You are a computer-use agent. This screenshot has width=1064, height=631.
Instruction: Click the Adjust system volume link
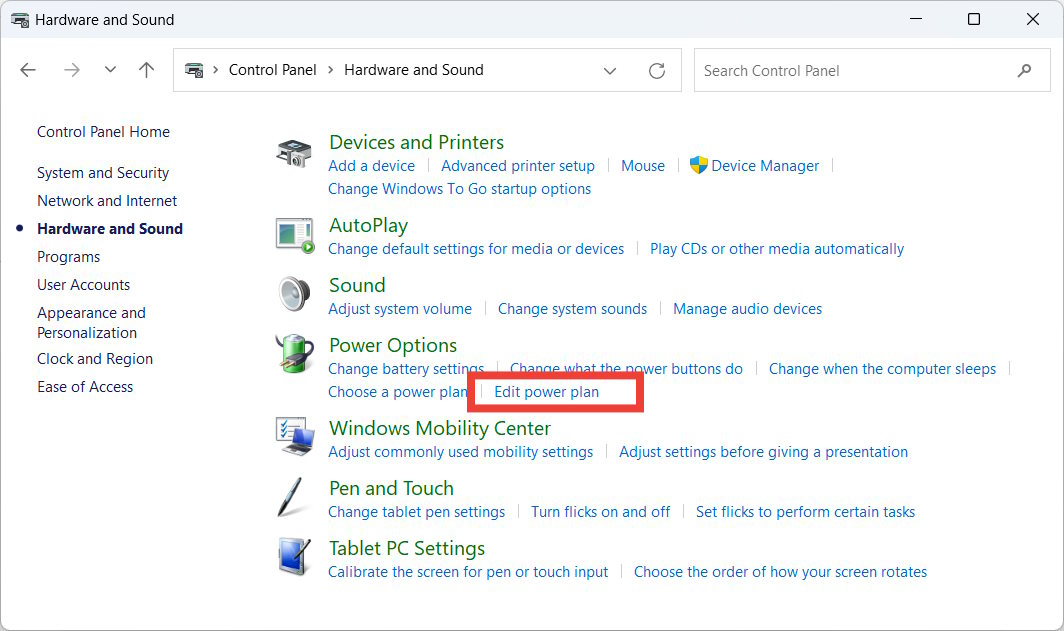tap(400, 309)
